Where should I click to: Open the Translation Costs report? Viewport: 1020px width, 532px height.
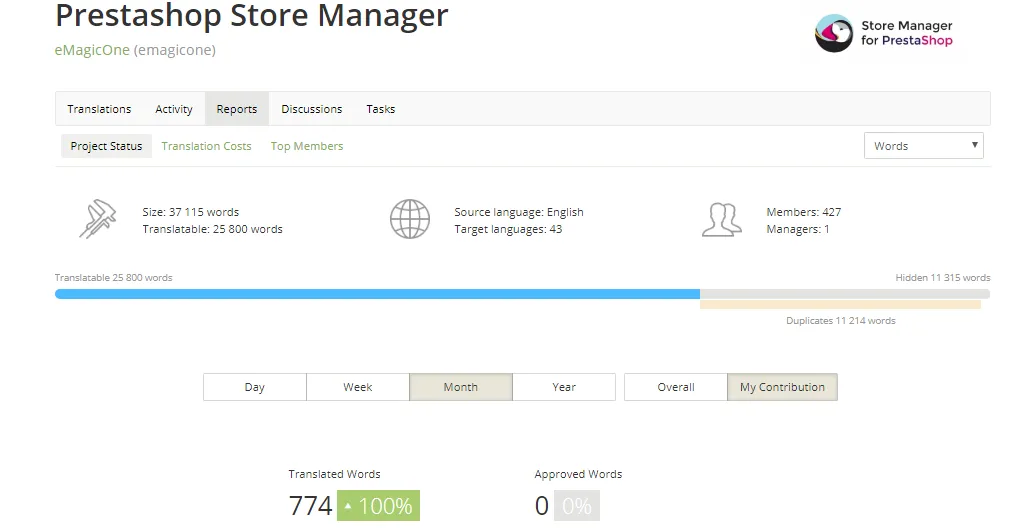[x=206, y=146]
